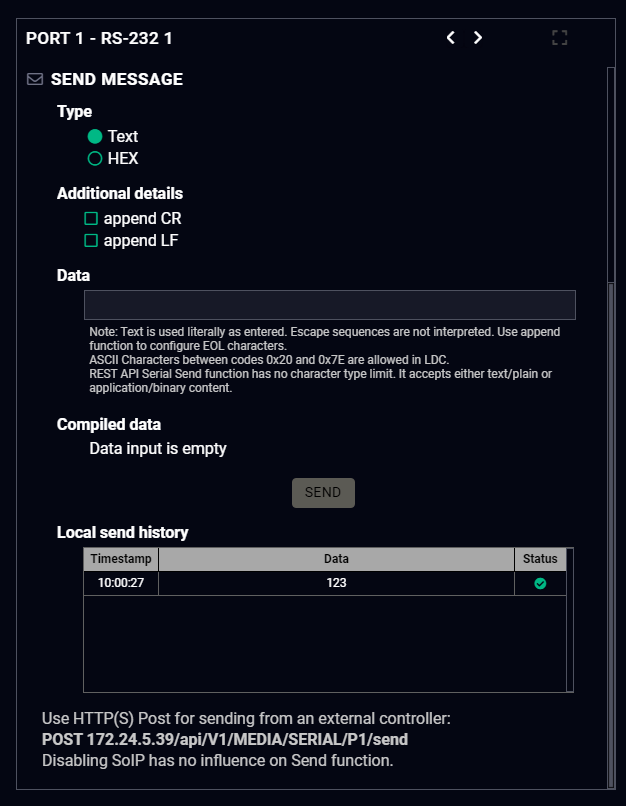Go to previous port with left chevron
Viewport: 626px width, 806px height.
[451, 38]
